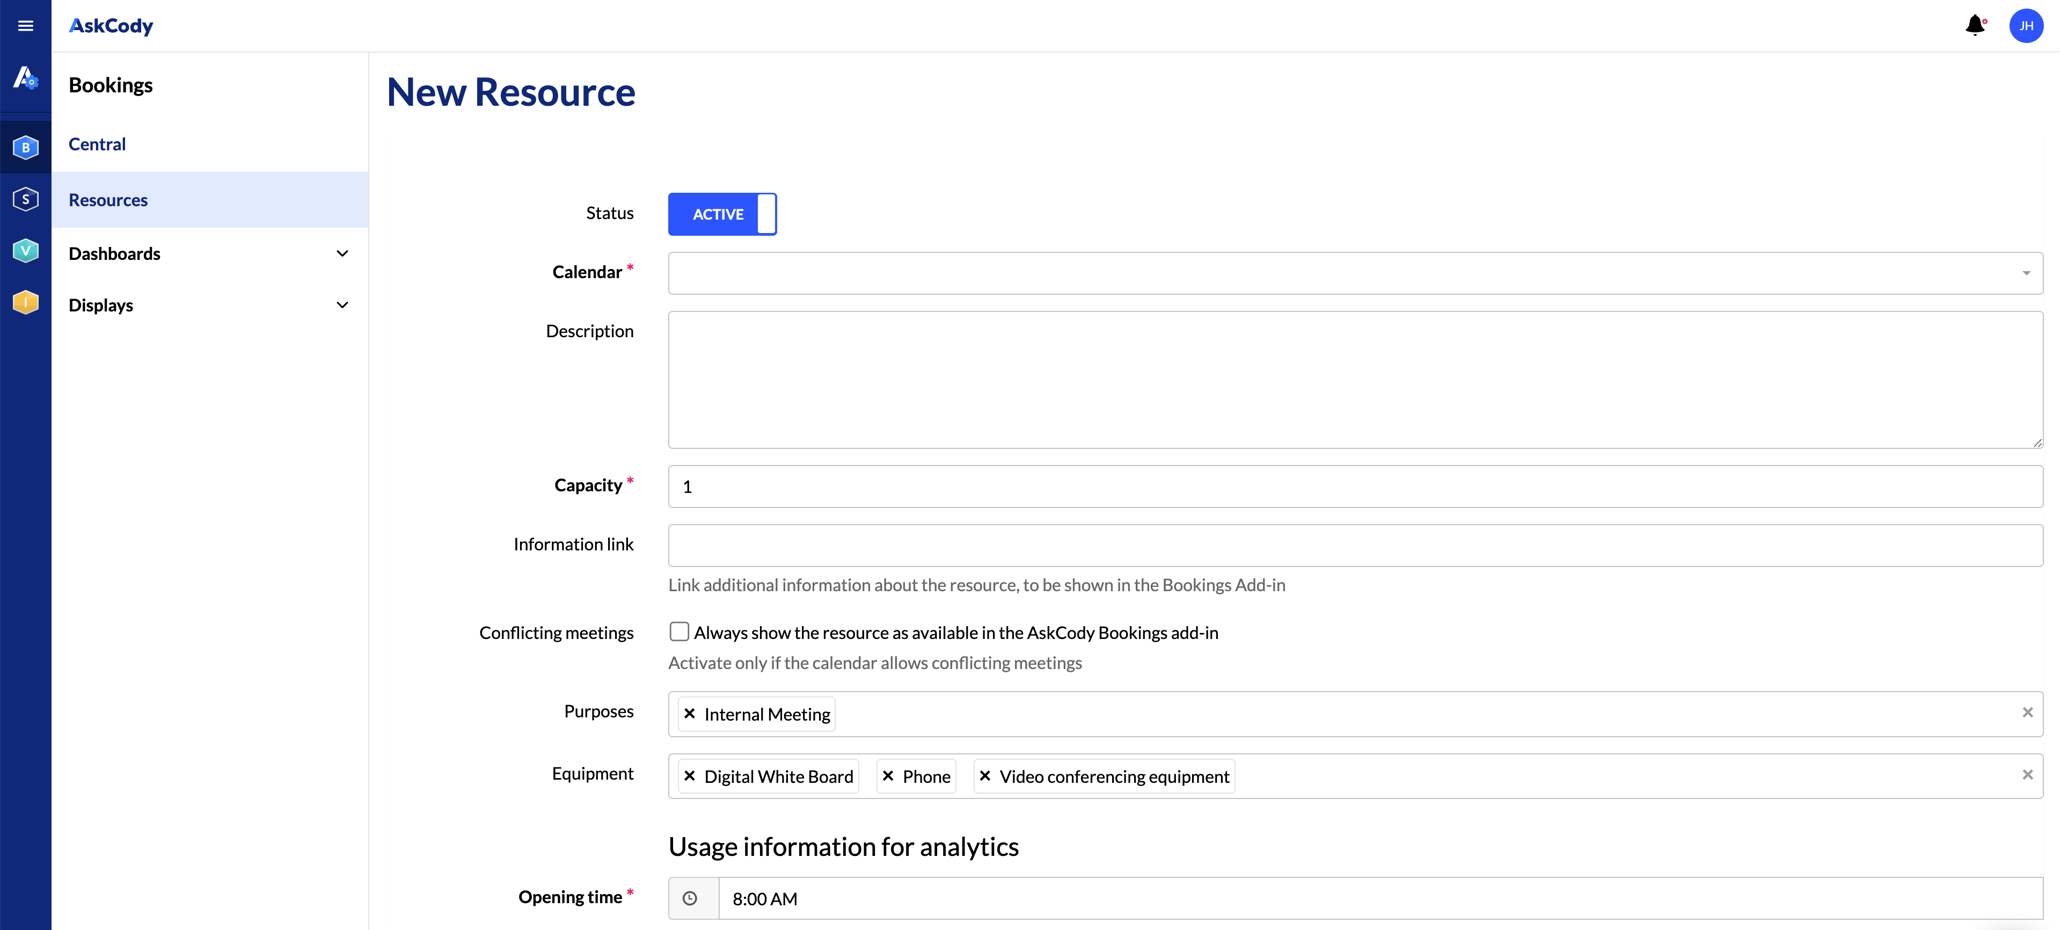
Task: Go to Central in Bookings menu
Action: click(97, 144)
